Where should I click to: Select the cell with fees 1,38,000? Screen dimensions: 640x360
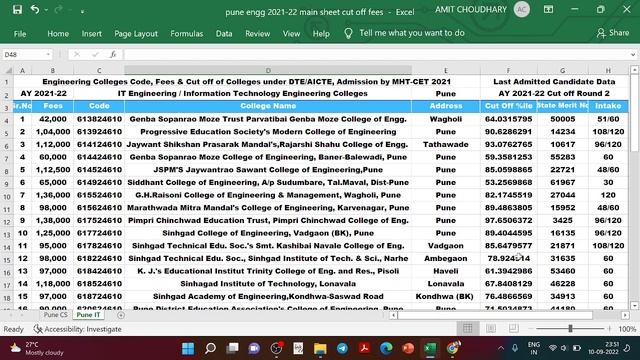(53, 220)
